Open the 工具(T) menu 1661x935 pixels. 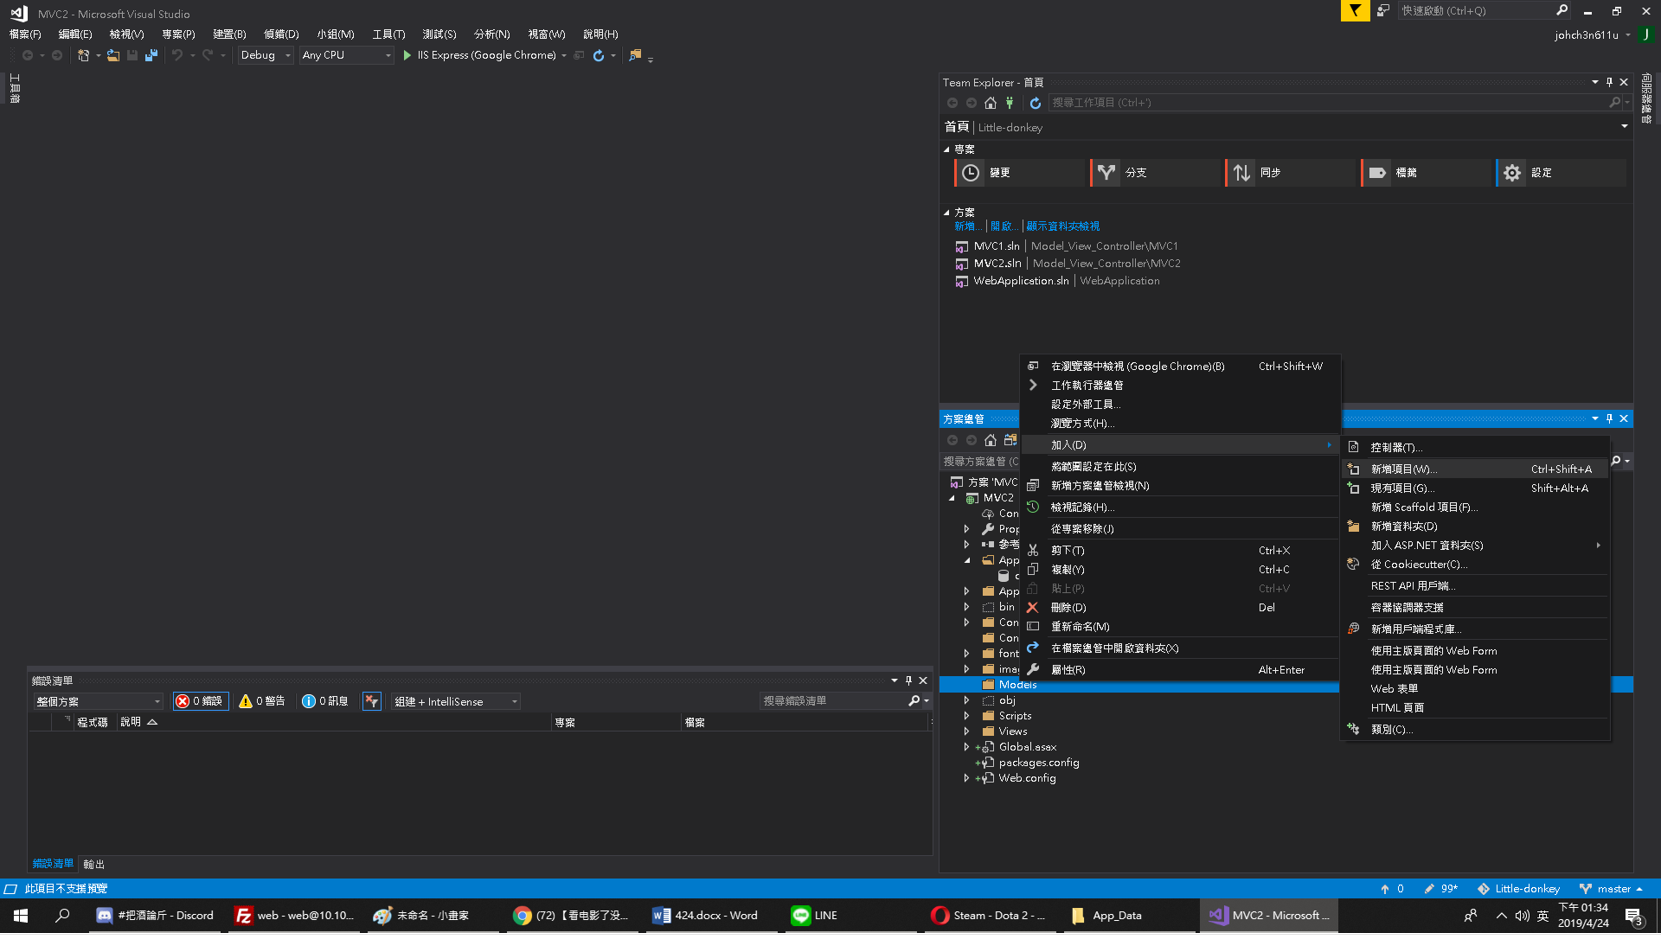coord(389,35)
